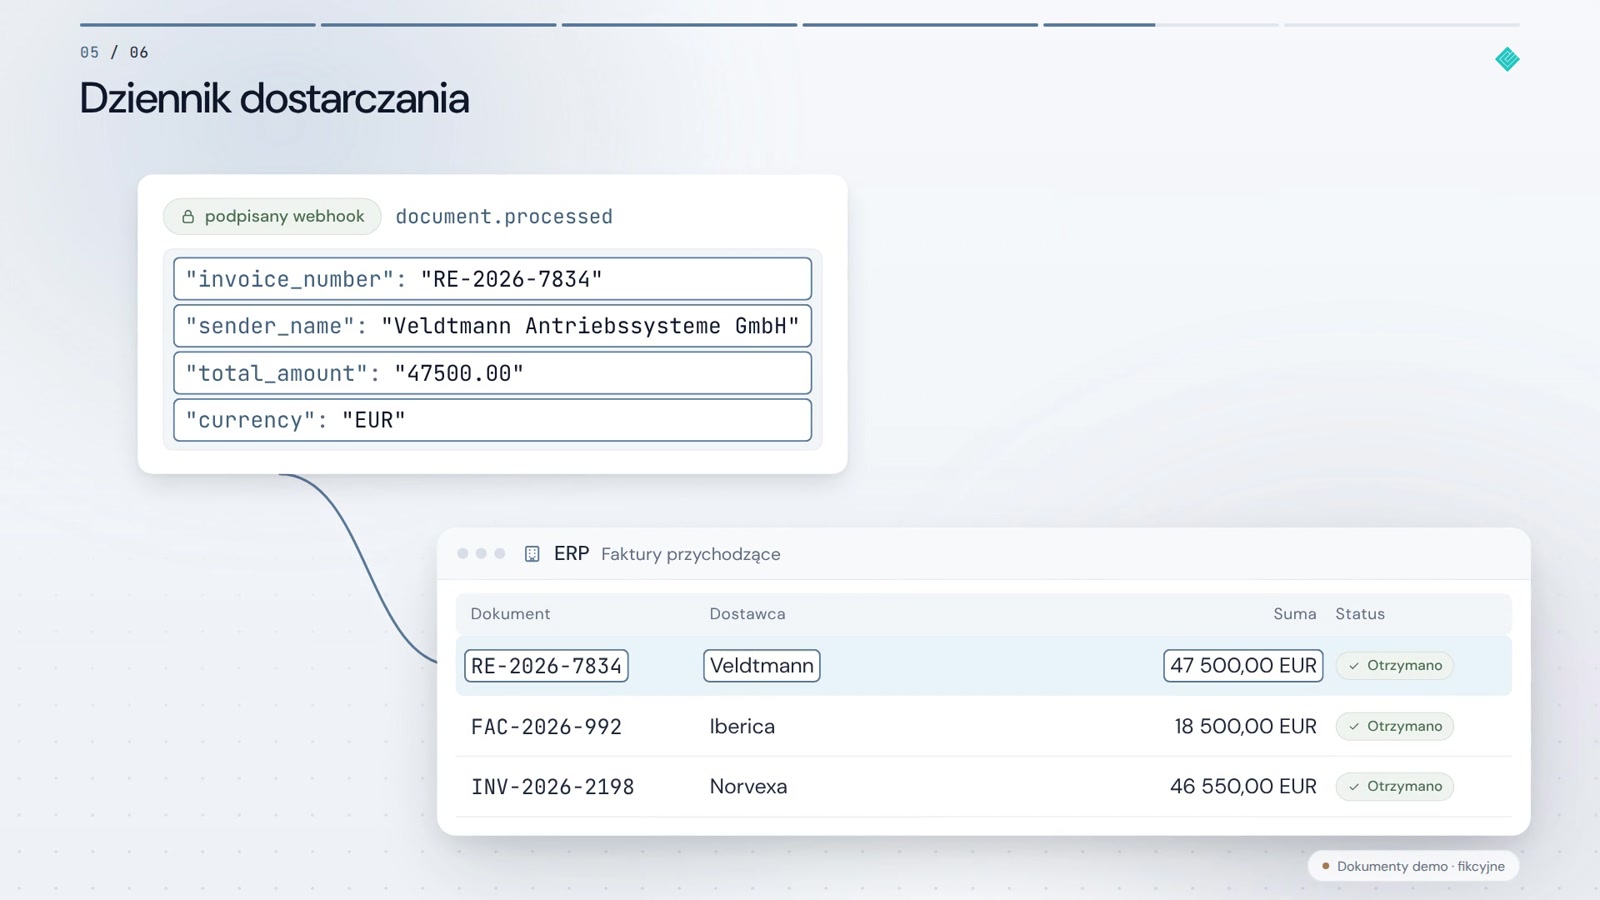Click Otrzymano status for Iberica row

point(1395,727)
